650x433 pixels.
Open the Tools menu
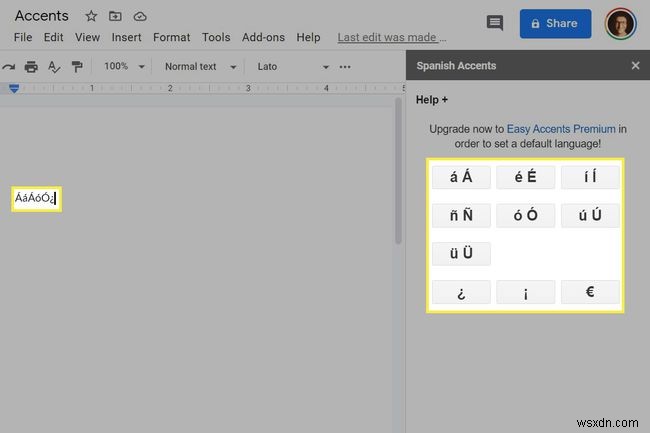click(216, 37)
